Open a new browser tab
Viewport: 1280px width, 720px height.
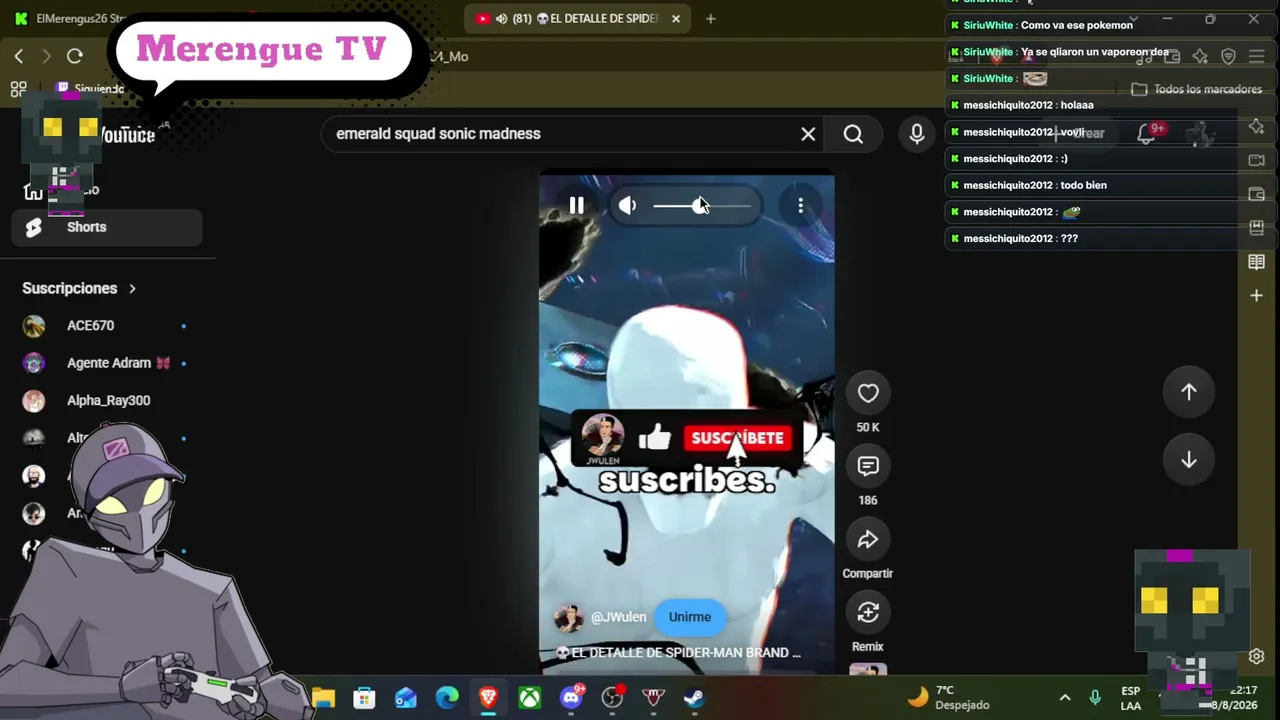(711, 18)
